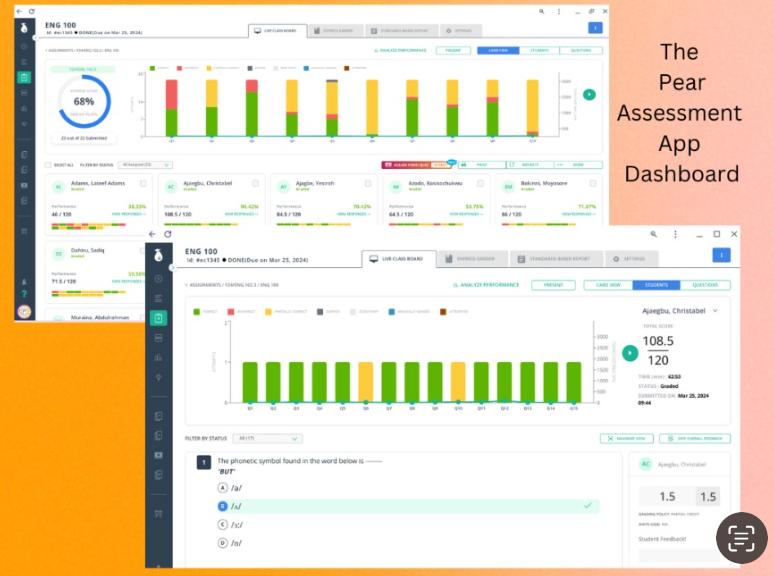
Task: Open the front window's three-dot menu
Action: pos(675,234)
